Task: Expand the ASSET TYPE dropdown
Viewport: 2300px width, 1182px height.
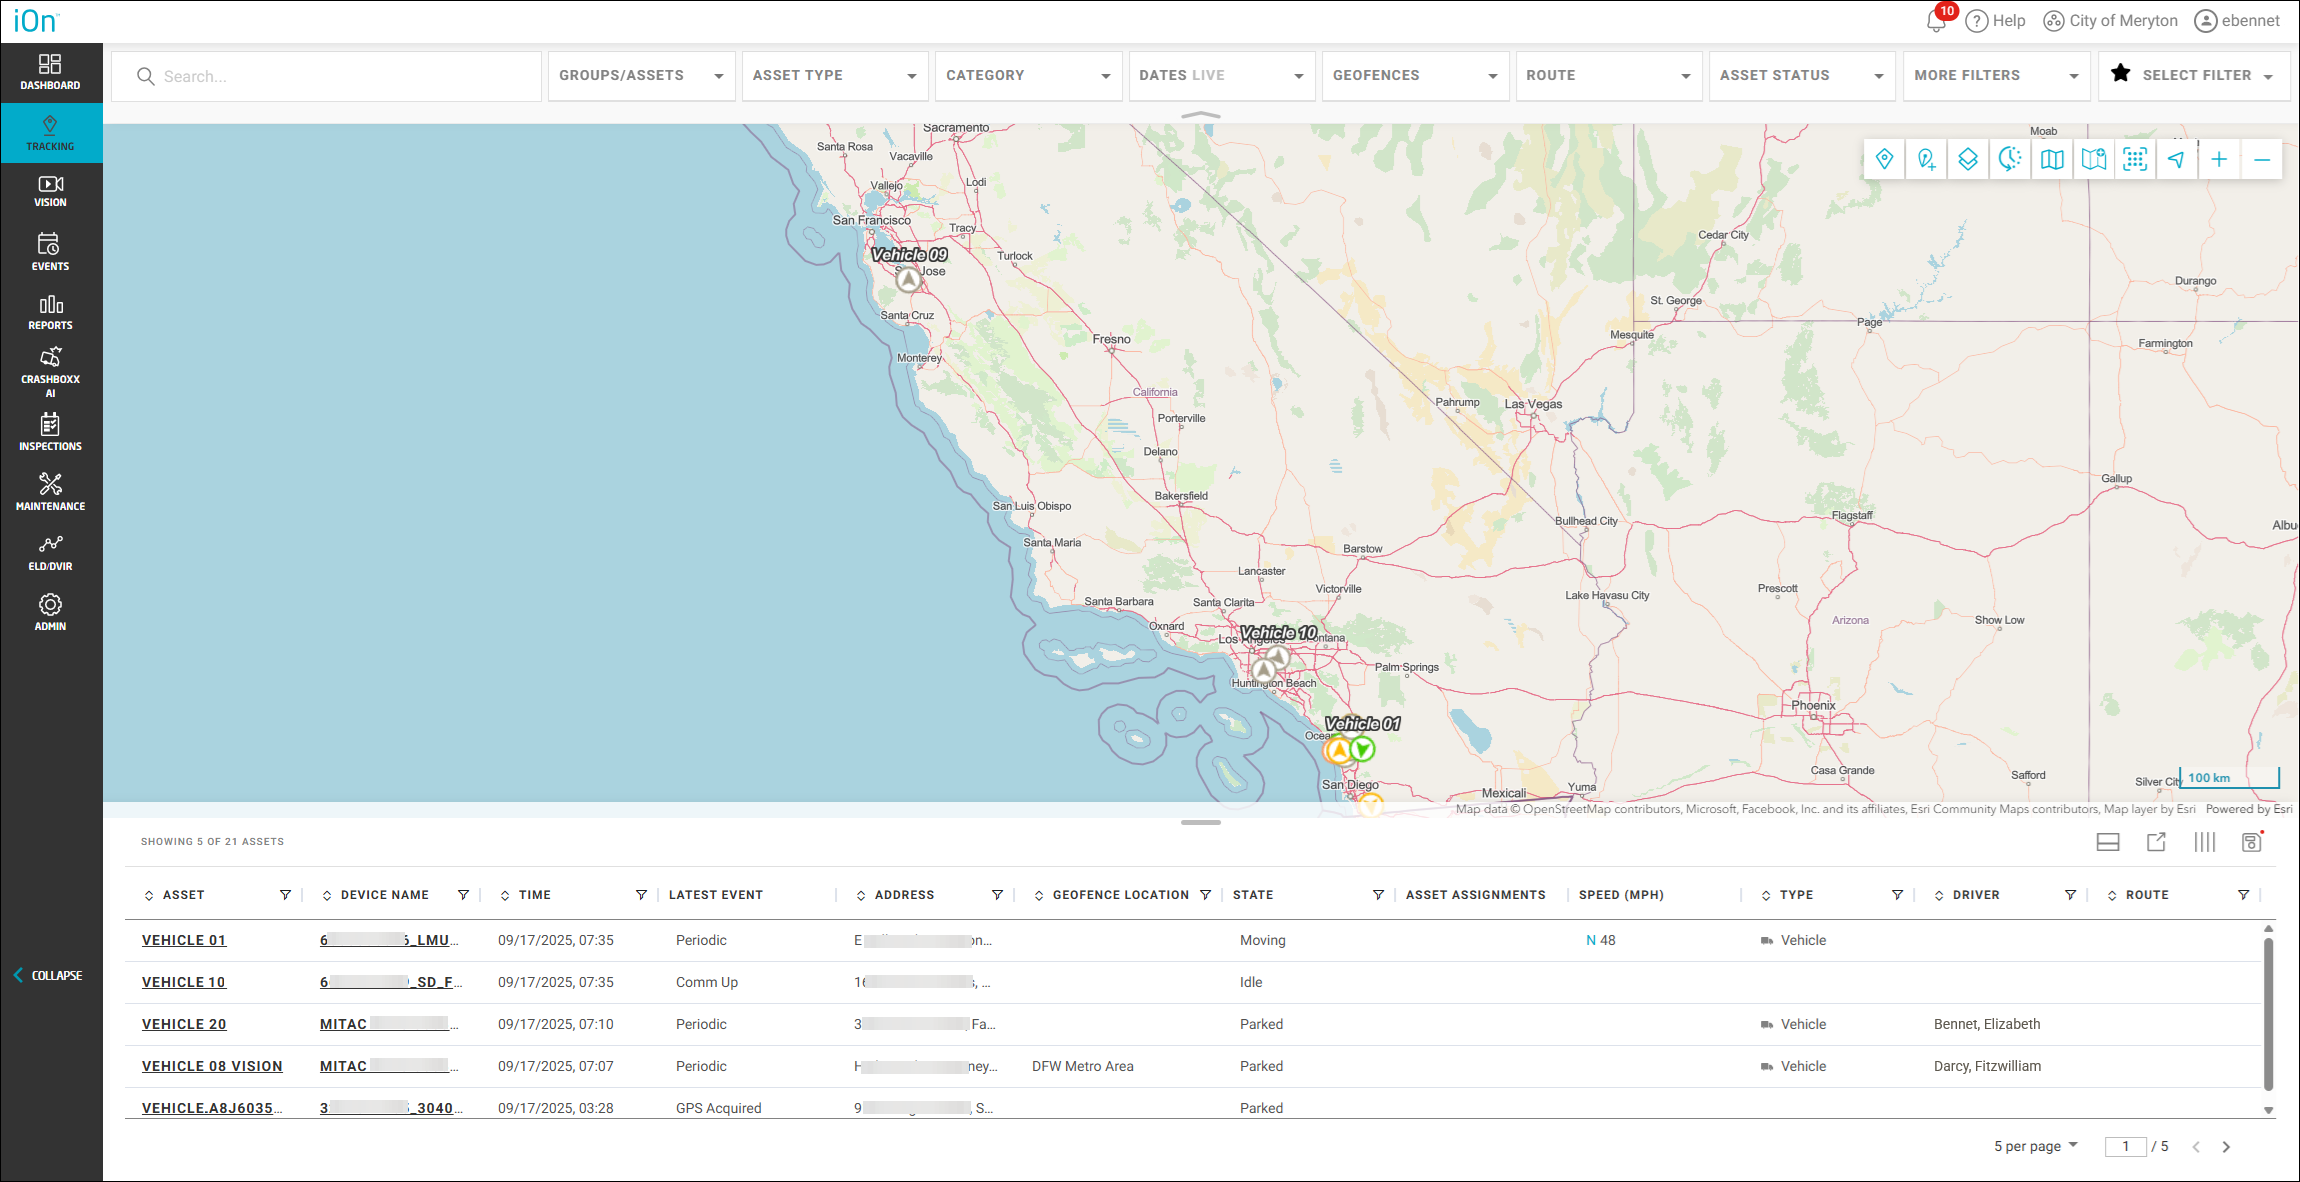Action: tap(835, 76)
